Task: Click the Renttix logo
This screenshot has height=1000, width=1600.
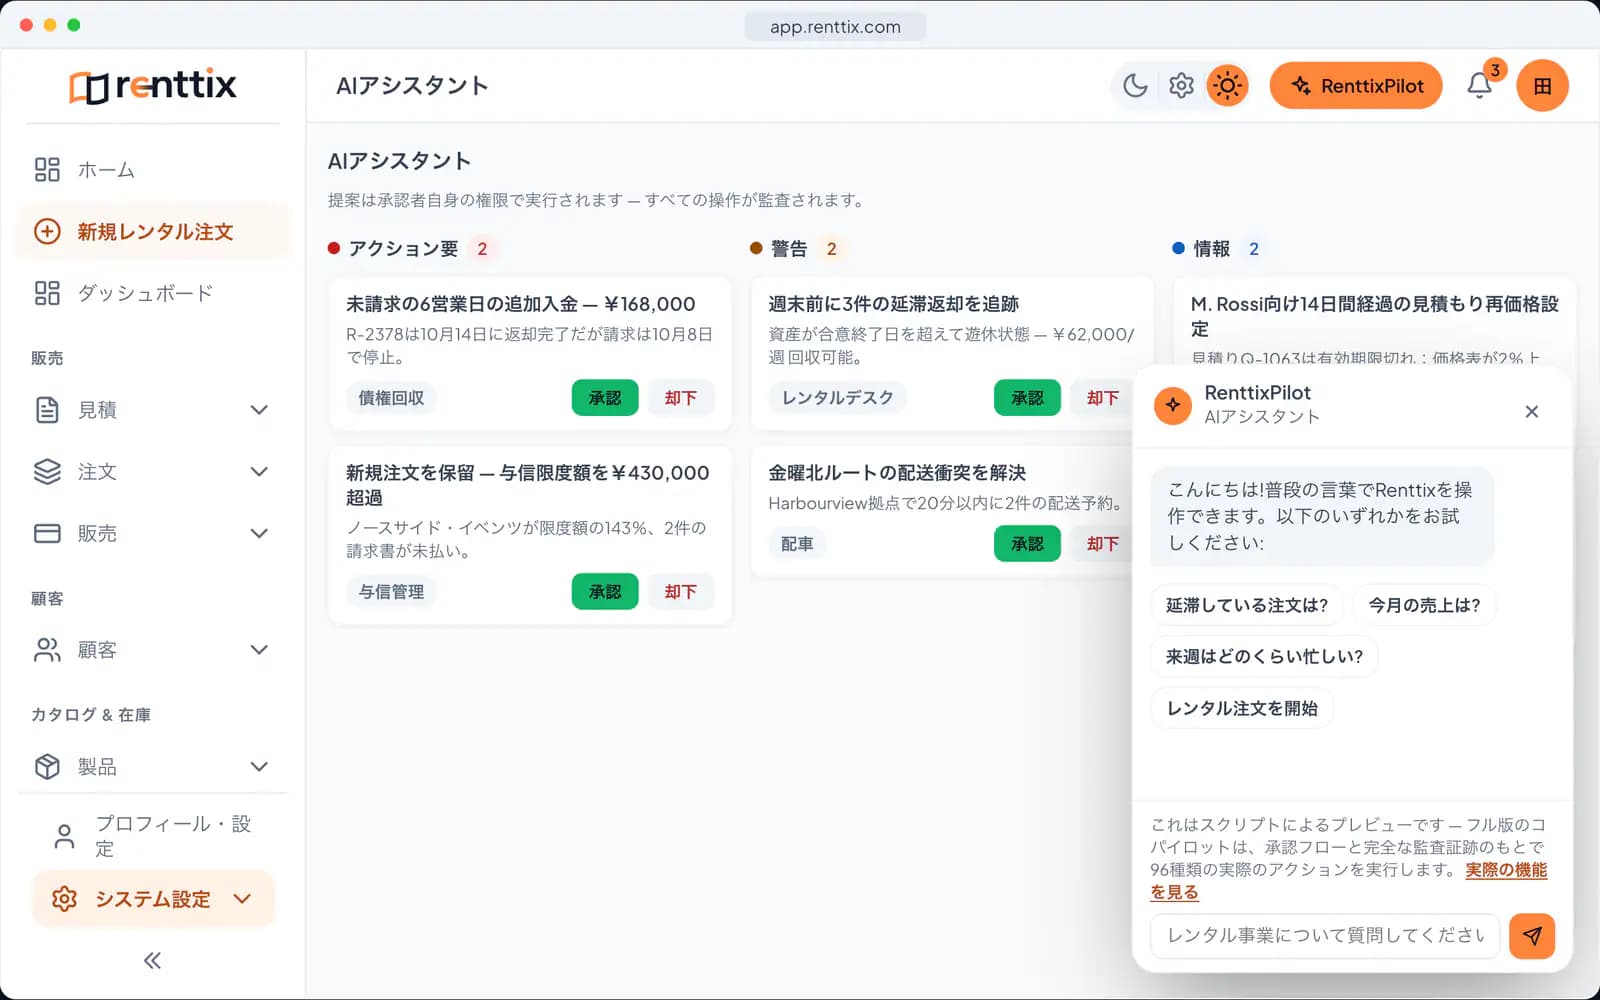Action: [x=153, y=86]
